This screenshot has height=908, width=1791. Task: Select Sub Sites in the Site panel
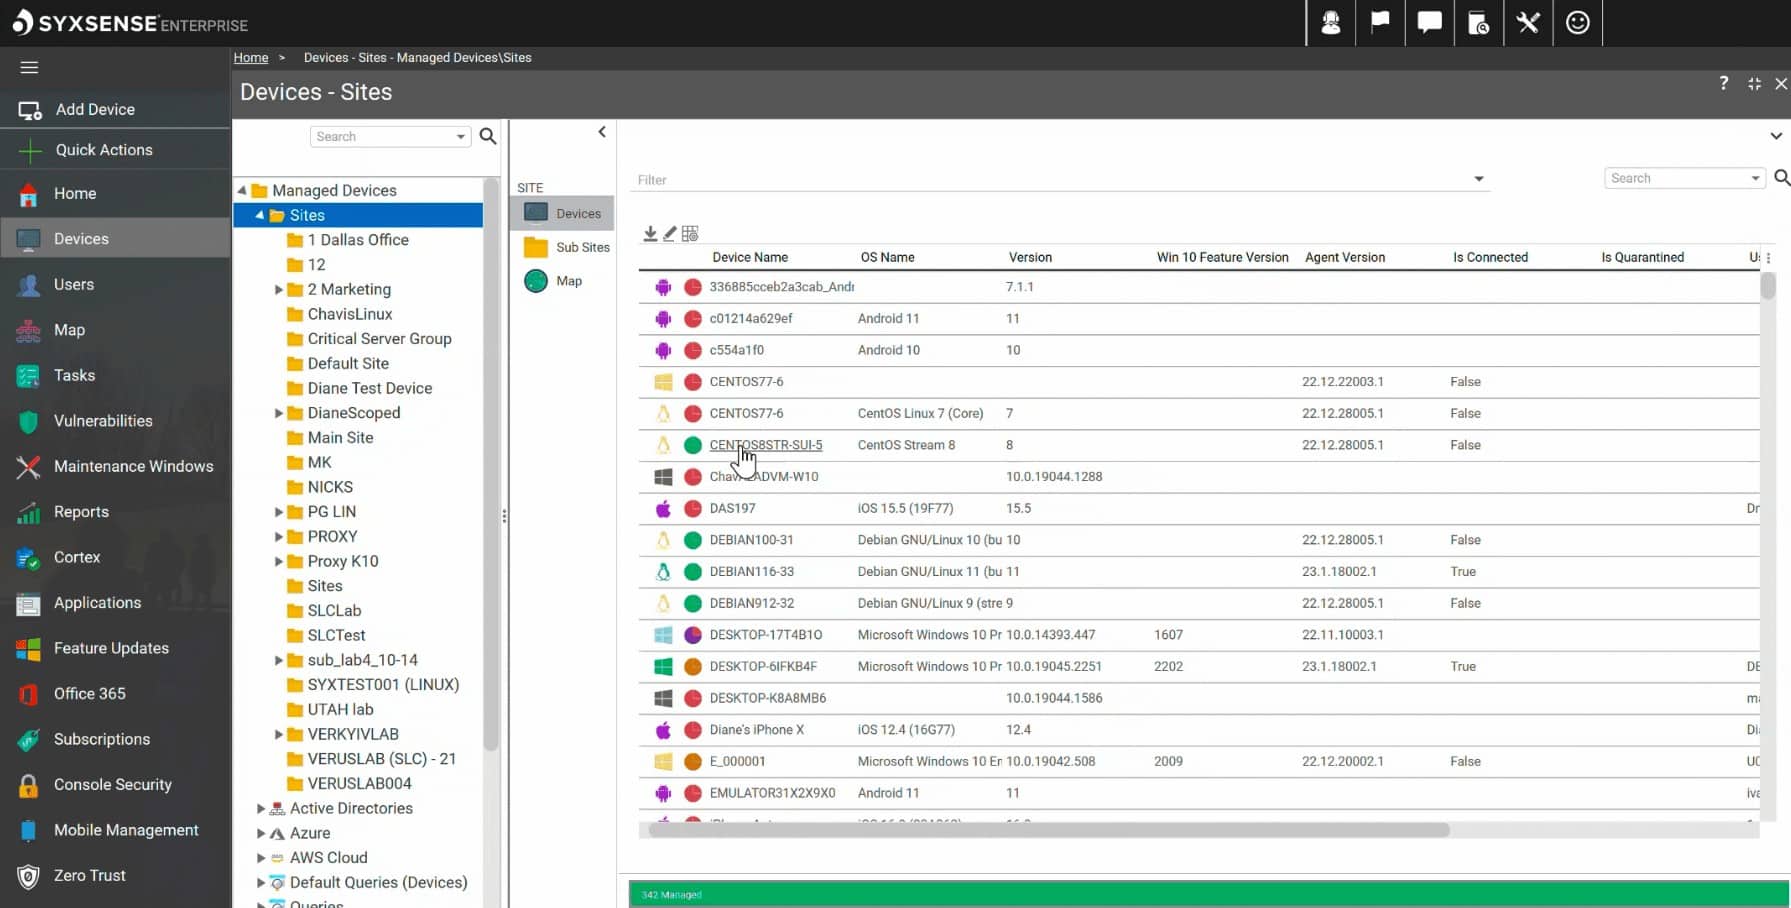click(566, 247)
